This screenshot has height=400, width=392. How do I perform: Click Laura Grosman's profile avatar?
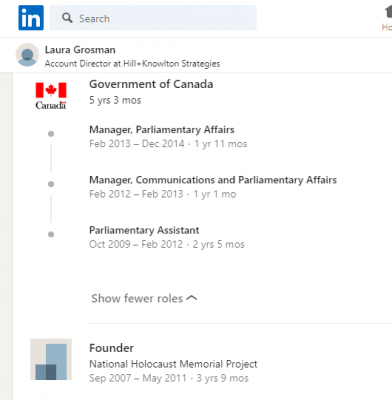pos(27,55)
